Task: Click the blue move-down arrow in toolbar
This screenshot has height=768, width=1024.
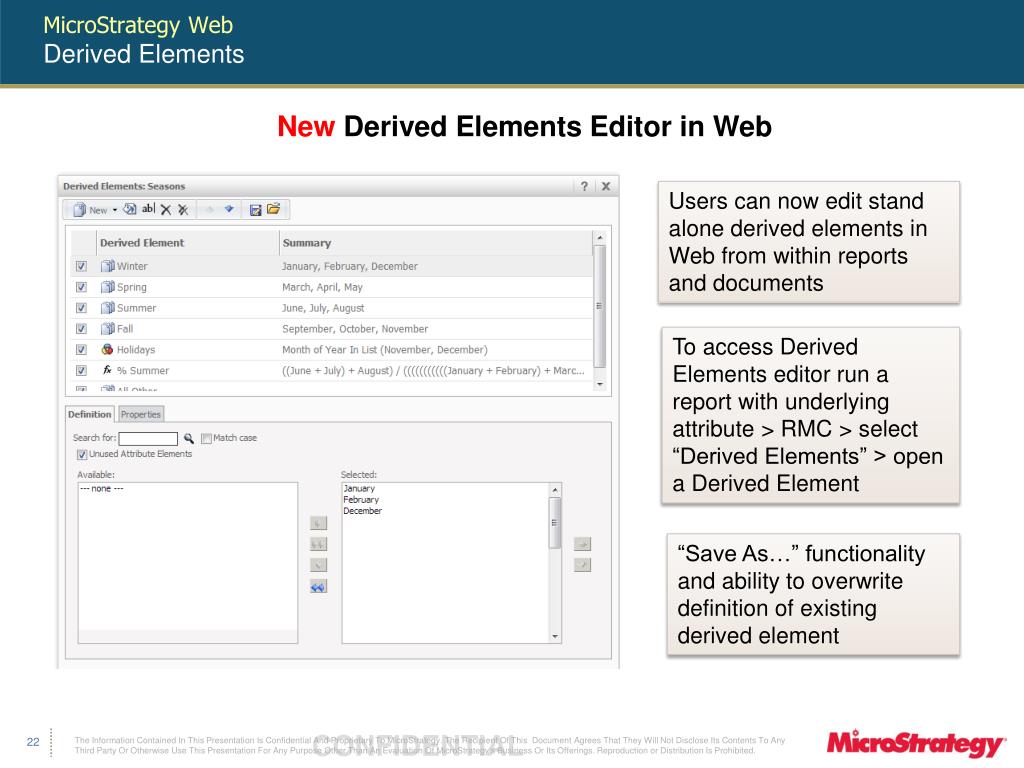Action: pos(229,209)
